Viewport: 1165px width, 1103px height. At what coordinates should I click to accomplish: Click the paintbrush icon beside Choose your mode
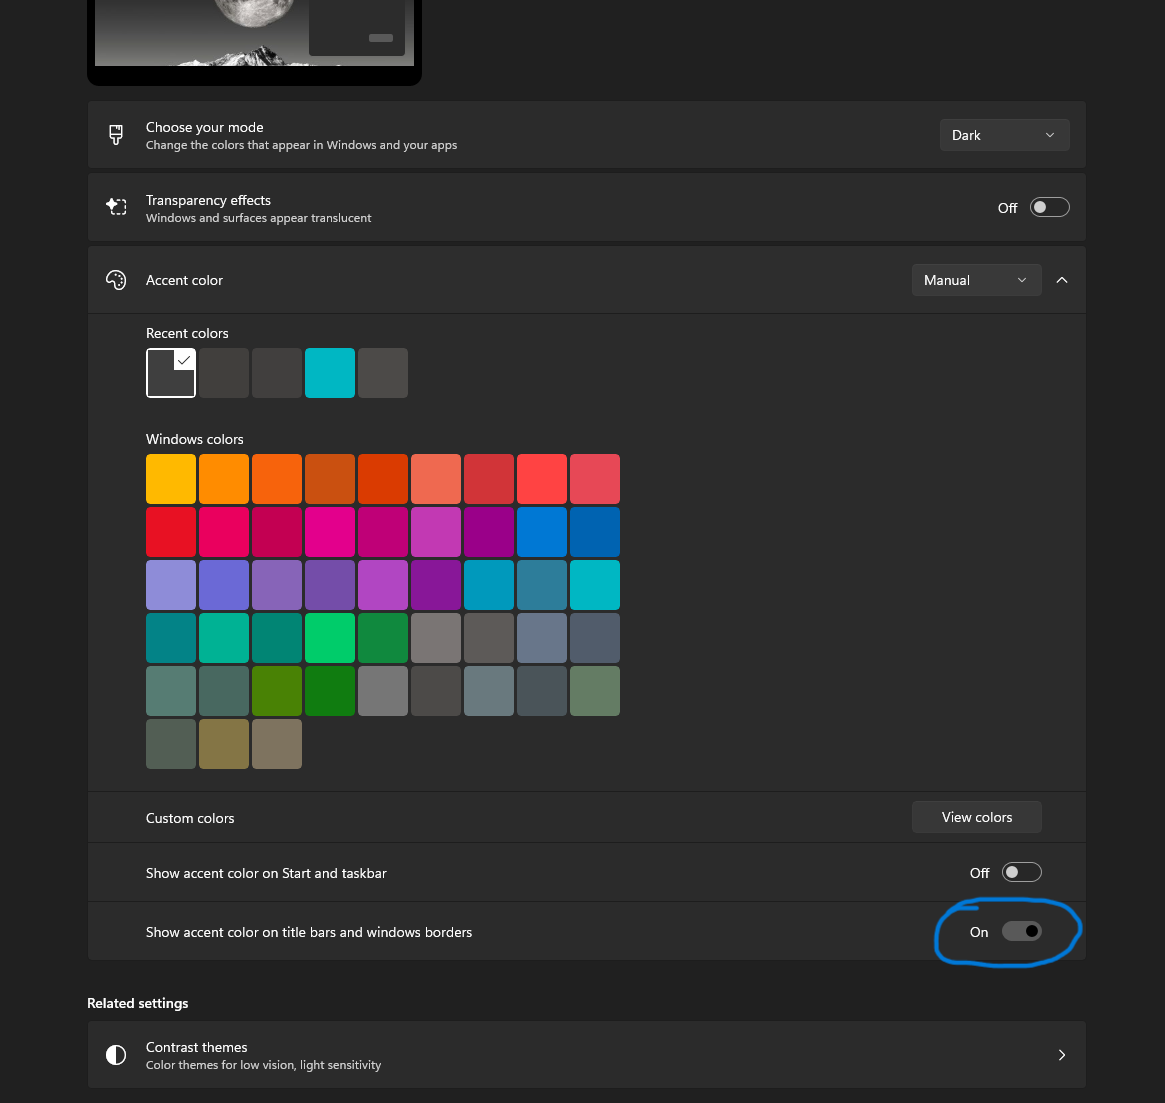click(x=116, y=135)
